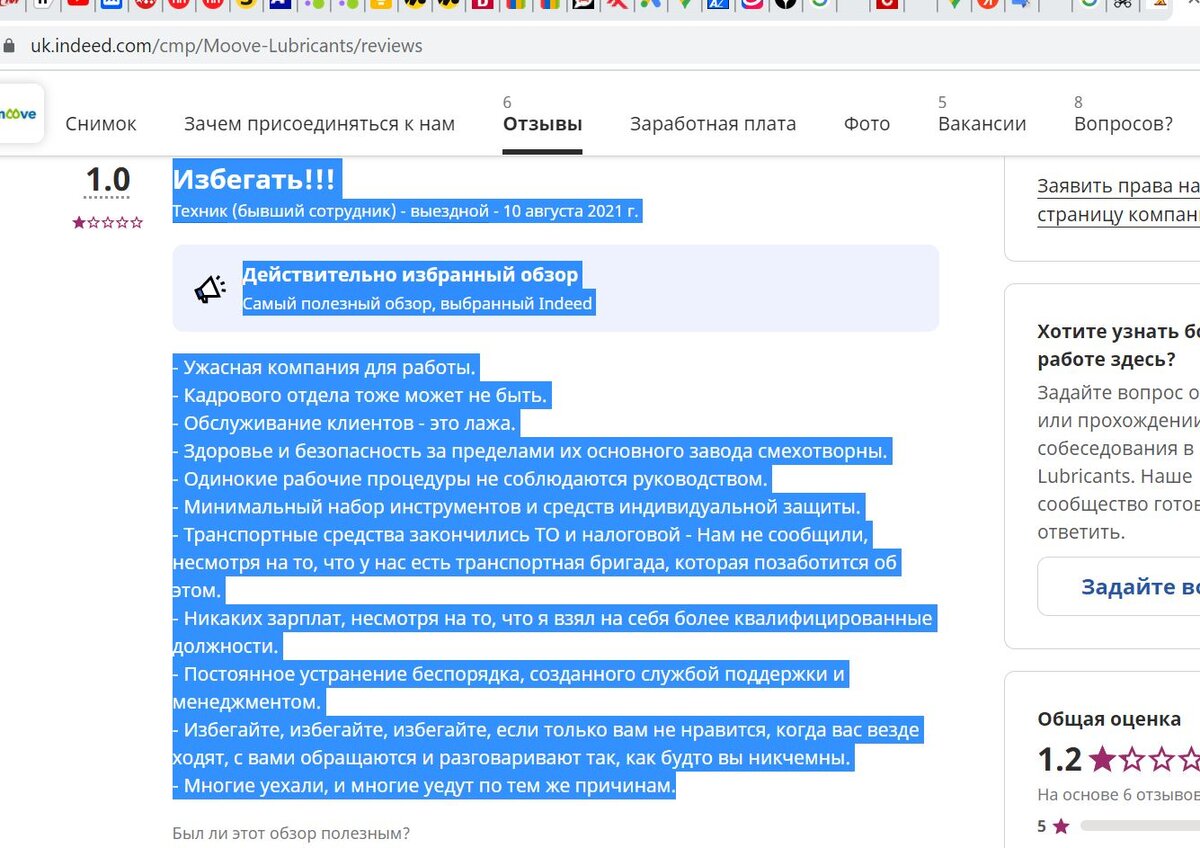Open the Moove company logo
This screenshot has height=848, width=1200.
pos(19,114)
